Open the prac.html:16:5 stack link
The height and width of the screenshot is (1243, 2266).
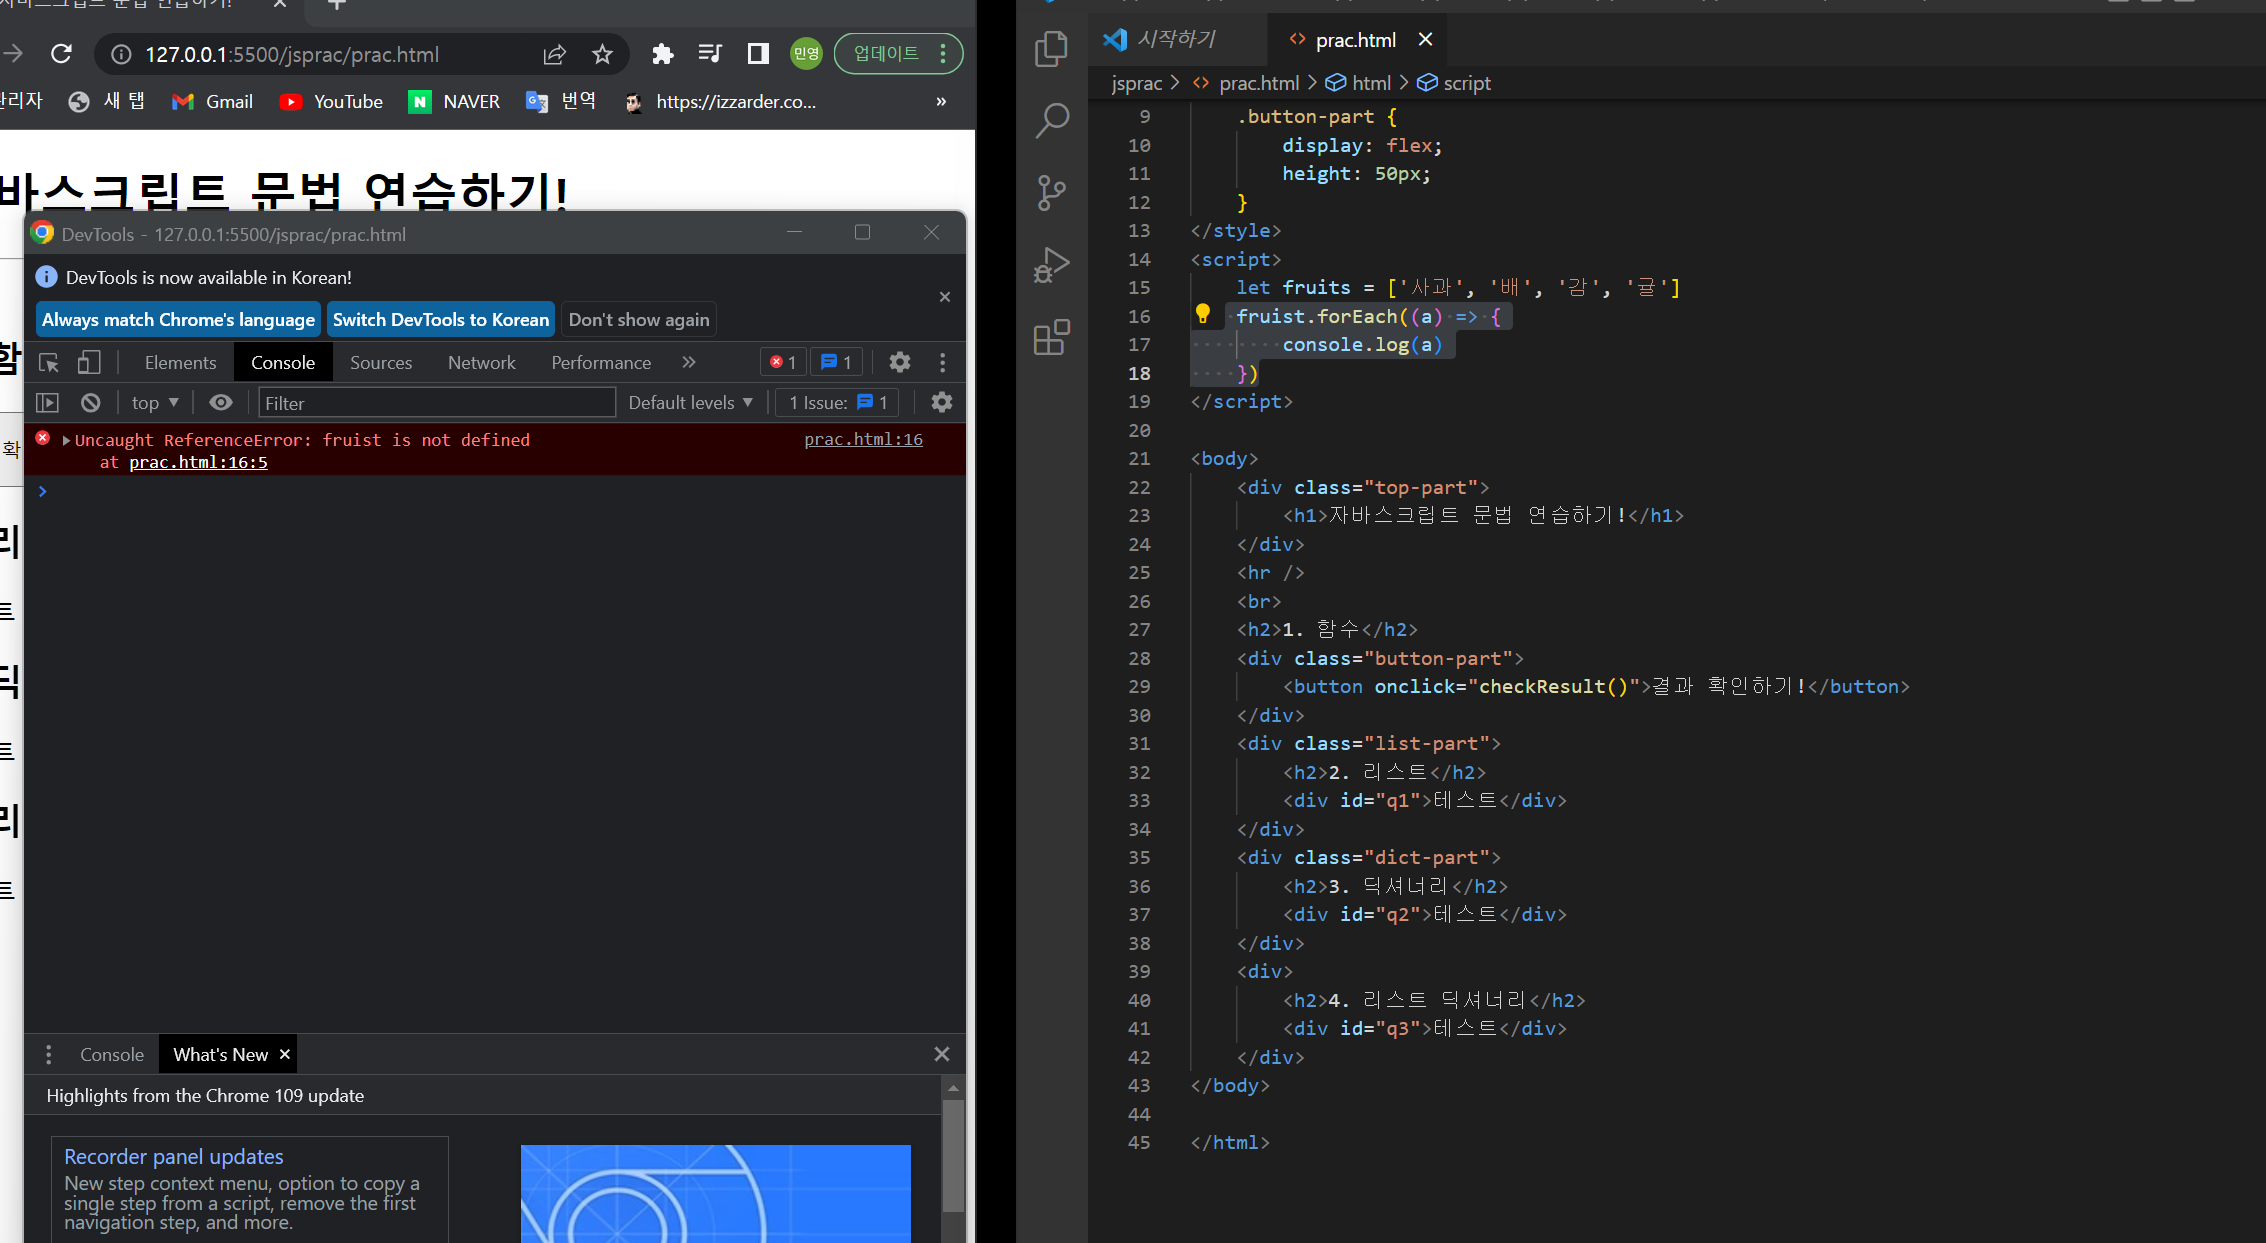[x=198, y=462]
